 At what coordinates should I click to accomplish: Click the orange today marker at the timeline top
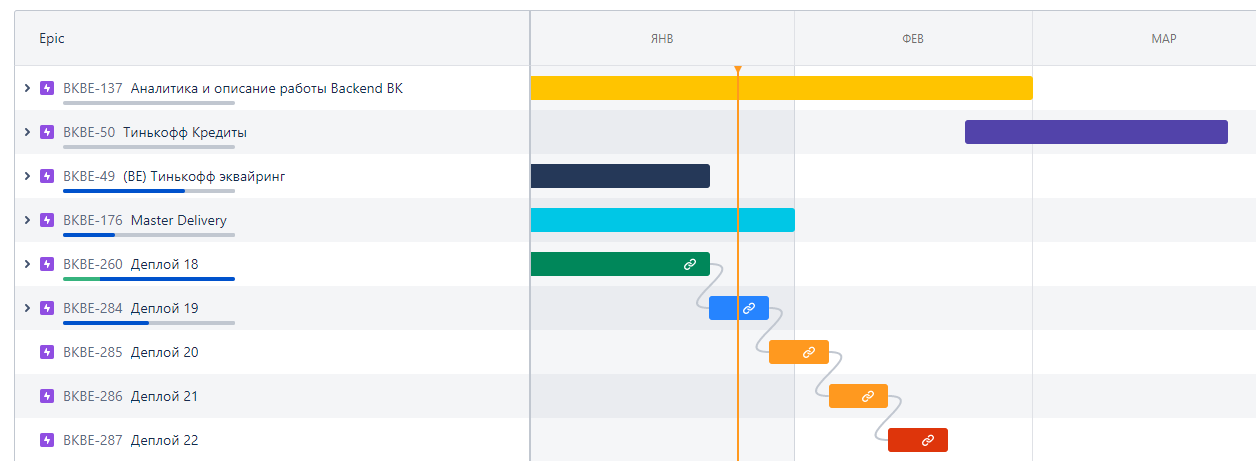pos(738,70)
